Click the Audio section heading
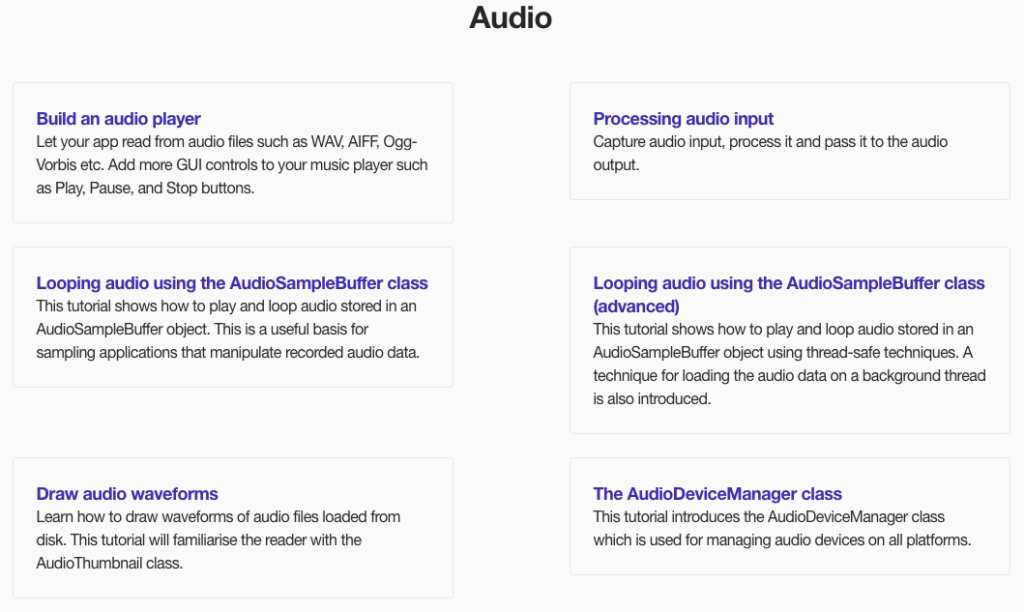Viewport: 1024px width, 612px height. point(510,18)
